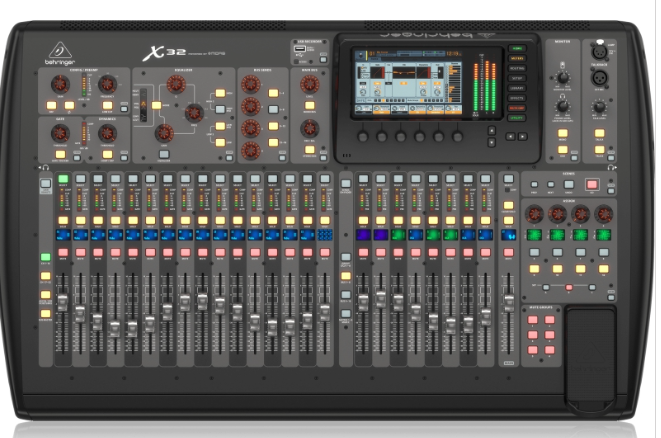Click the Talkback external mic XLR connector

(x=599, y=78)
